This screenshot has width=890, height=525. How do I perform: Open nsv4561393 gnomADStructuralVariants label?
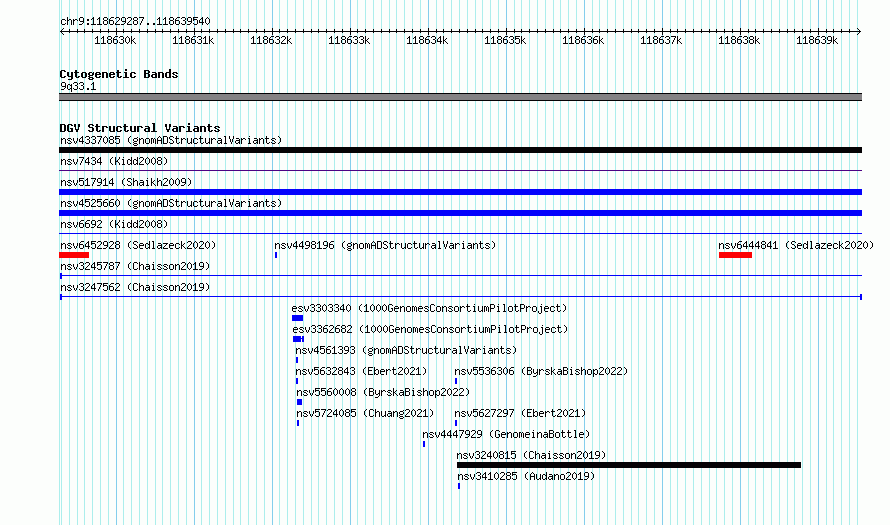[x=406, y=350]
